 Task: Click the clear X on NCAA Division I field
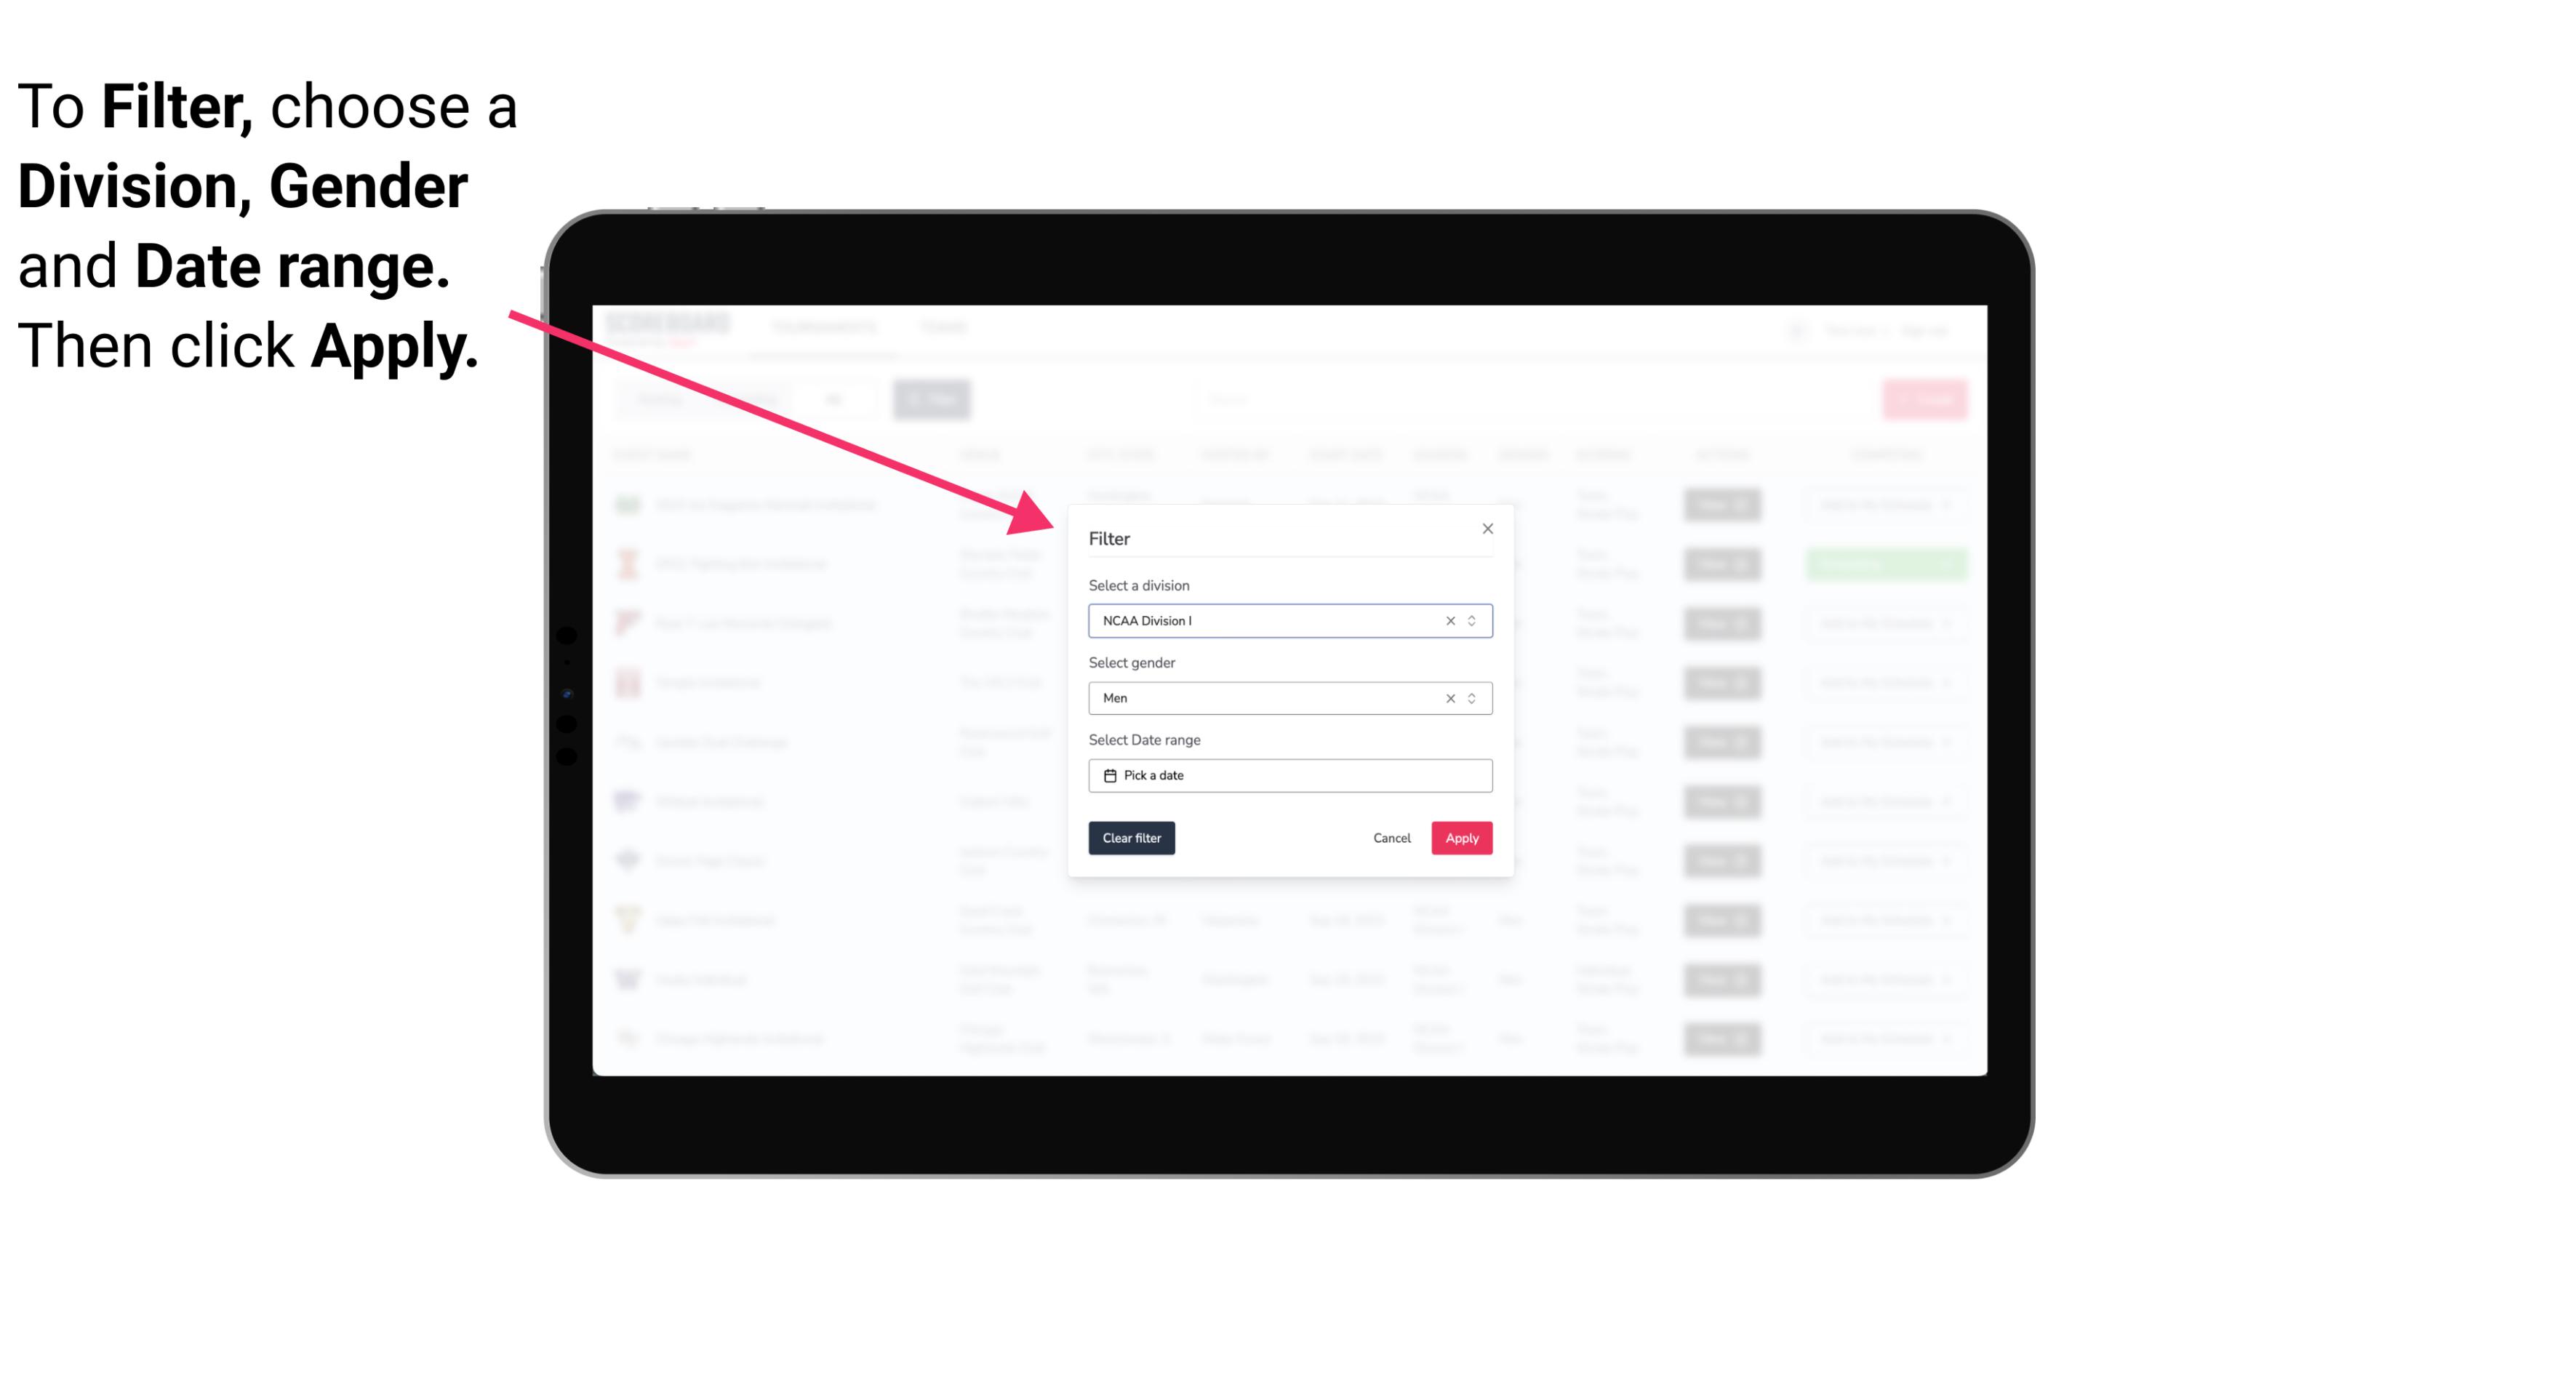(x=1447, y=620)
